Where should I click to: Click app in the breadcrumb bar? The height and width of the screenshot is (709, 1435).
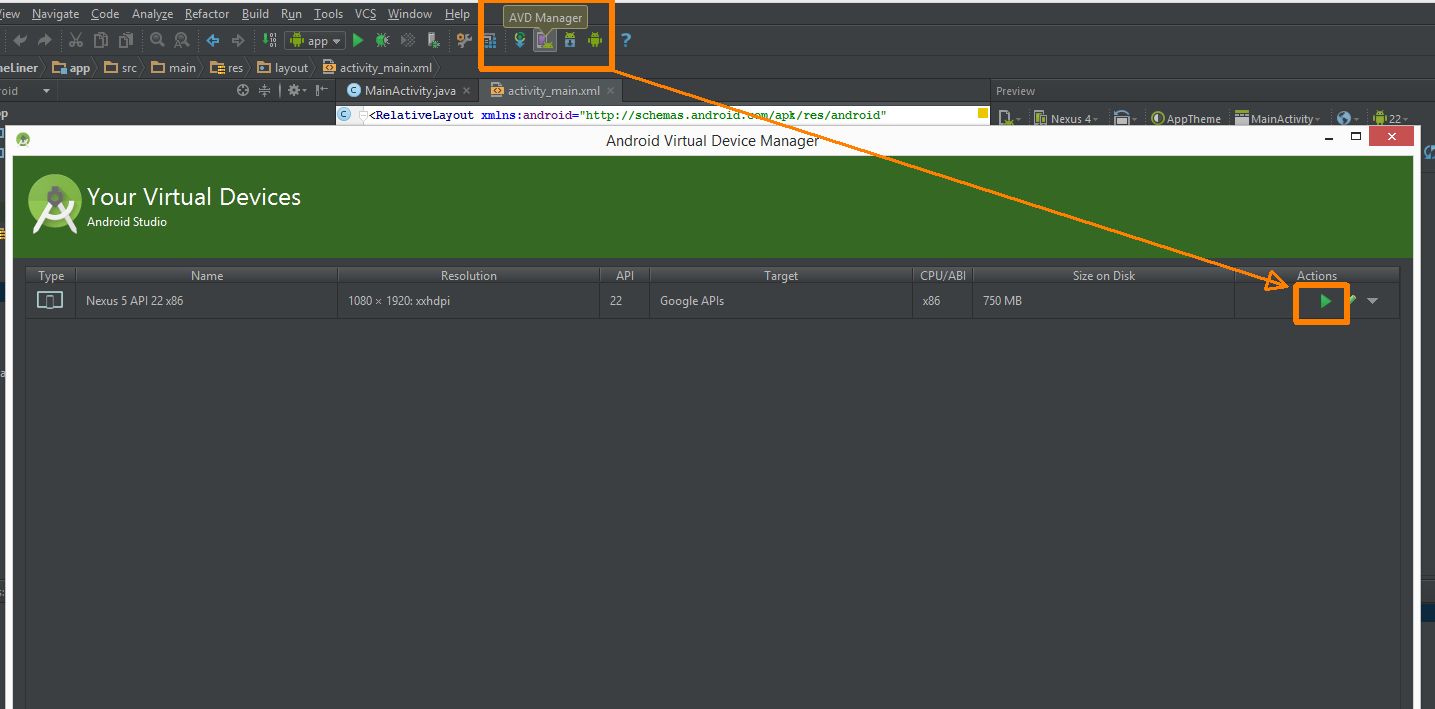(x=71, y=68)
